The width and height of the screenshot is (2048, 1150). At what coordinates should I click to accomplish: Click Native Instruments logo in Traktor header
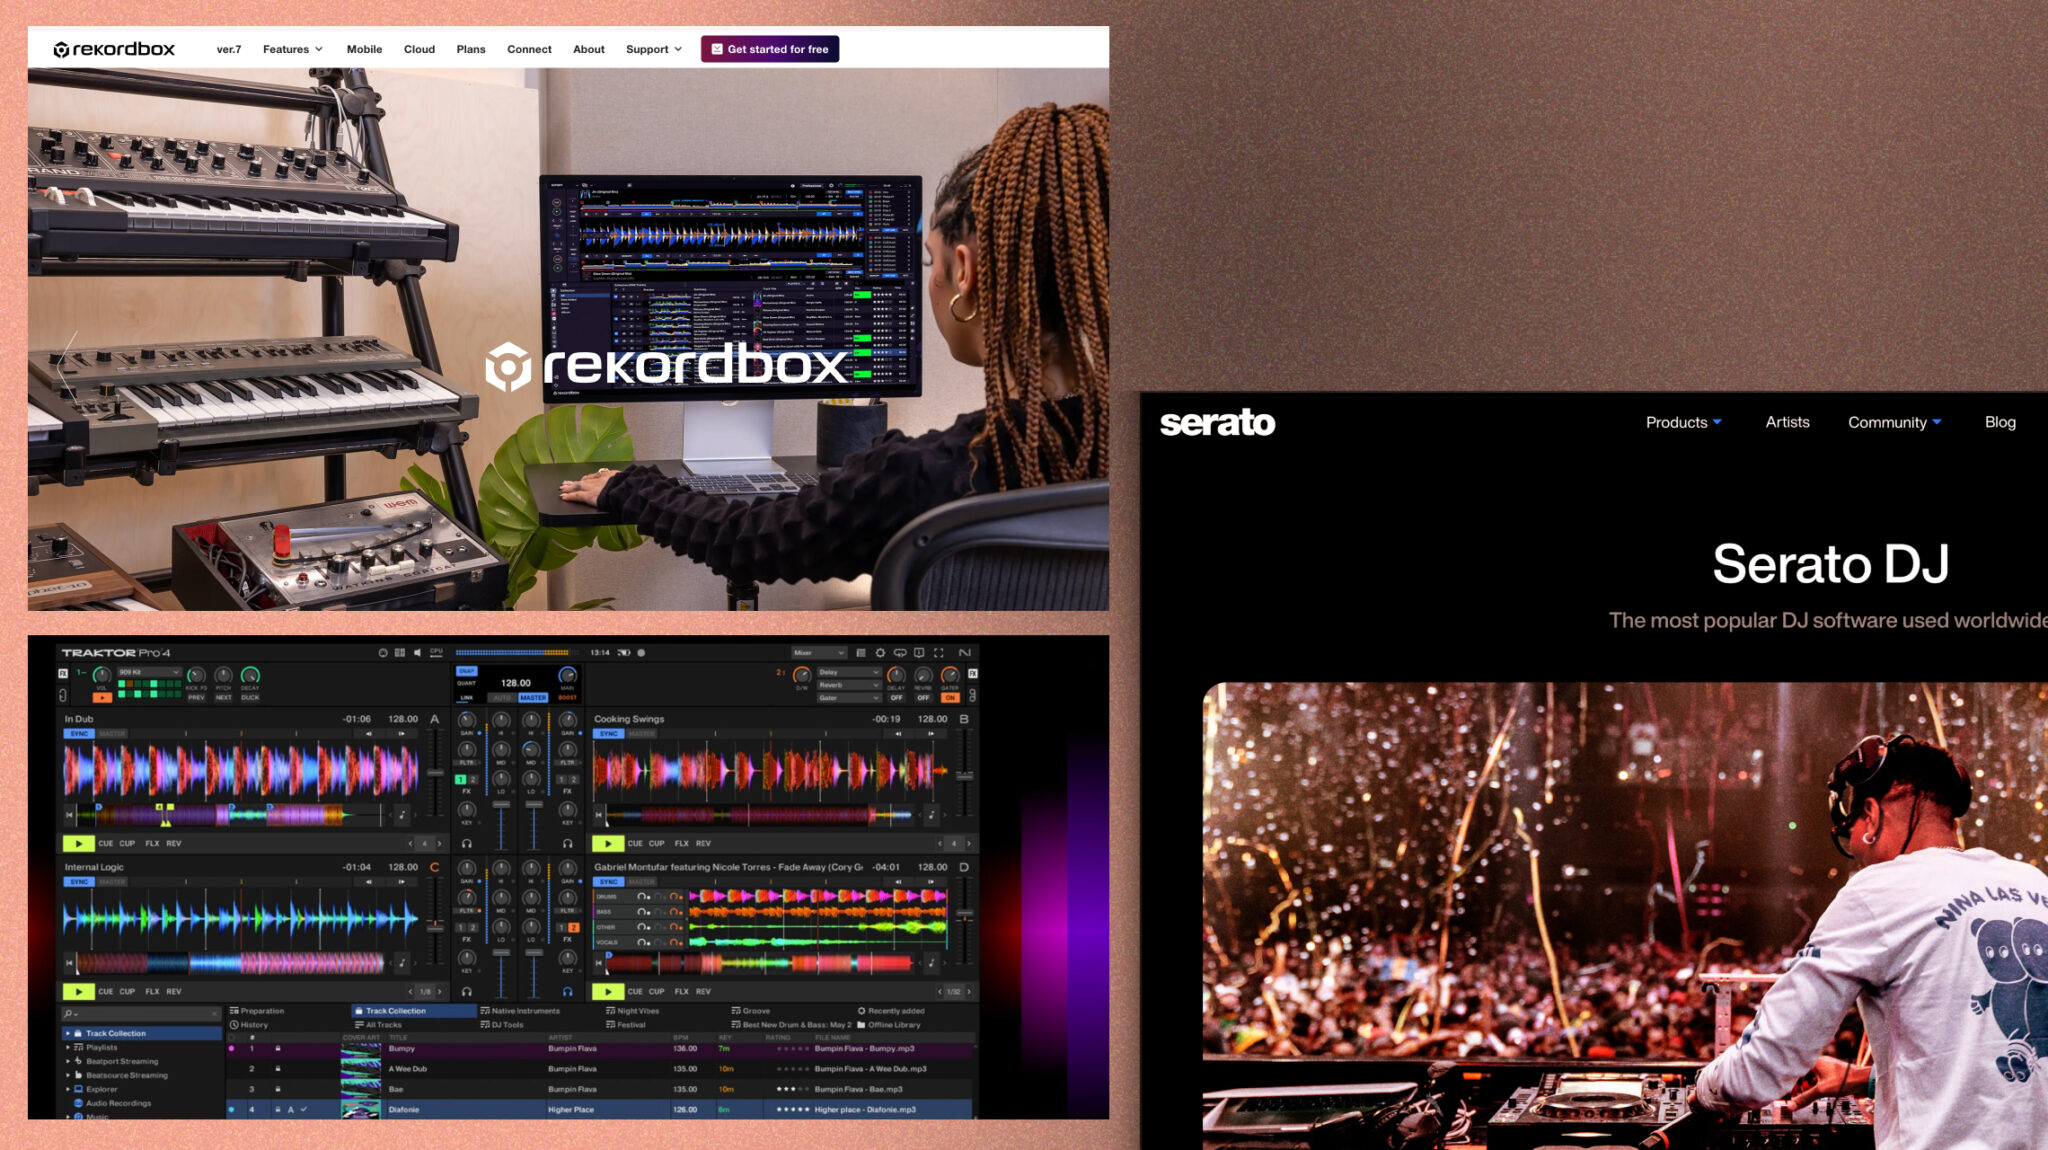coord(964,653)
